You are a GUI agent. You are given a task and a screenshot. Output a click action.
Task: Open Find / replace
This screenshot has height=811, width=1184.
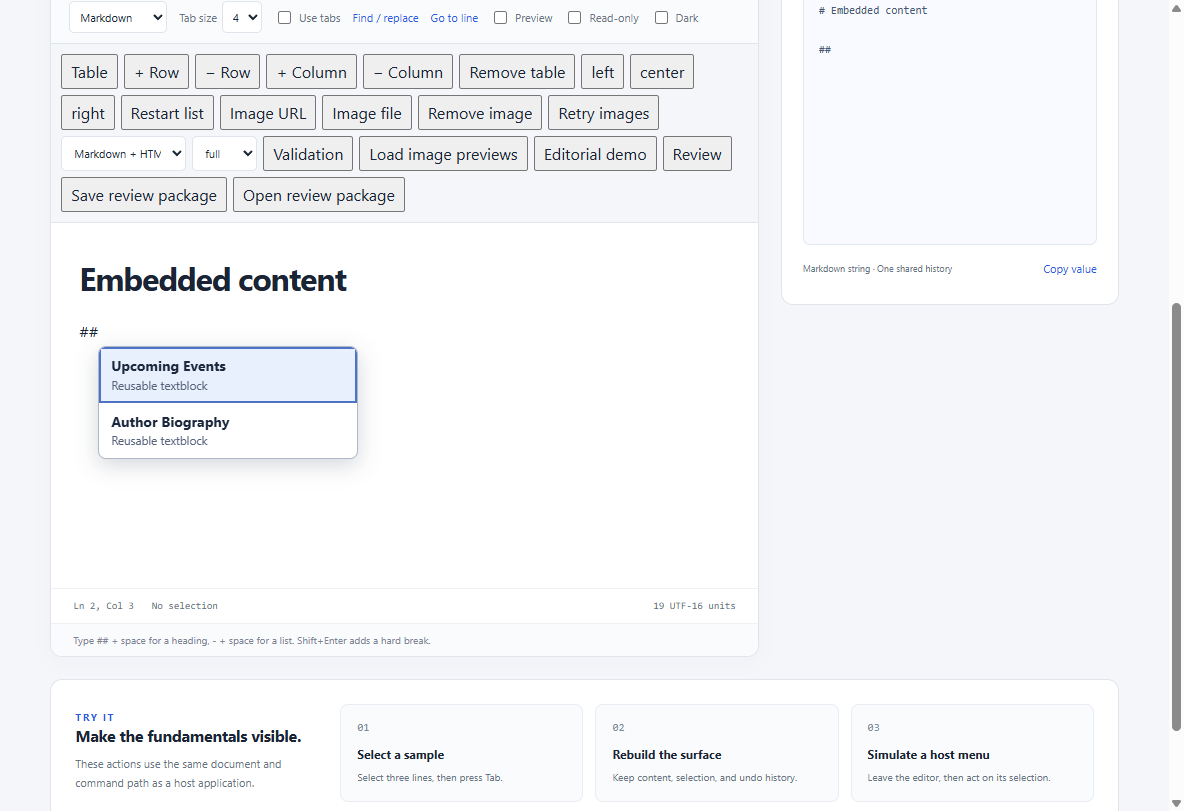point(385,18)
